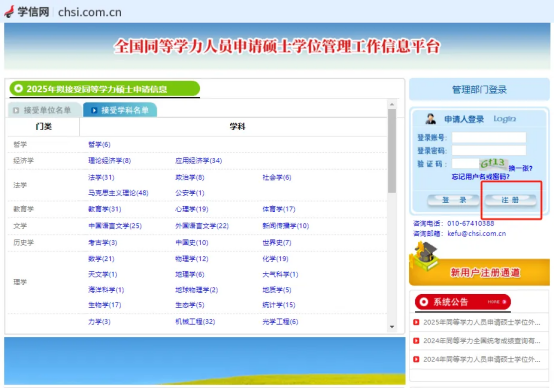Open 心理学(19) subject link
The width and height of the screenshot is (554, 388).
pos(192,209)
